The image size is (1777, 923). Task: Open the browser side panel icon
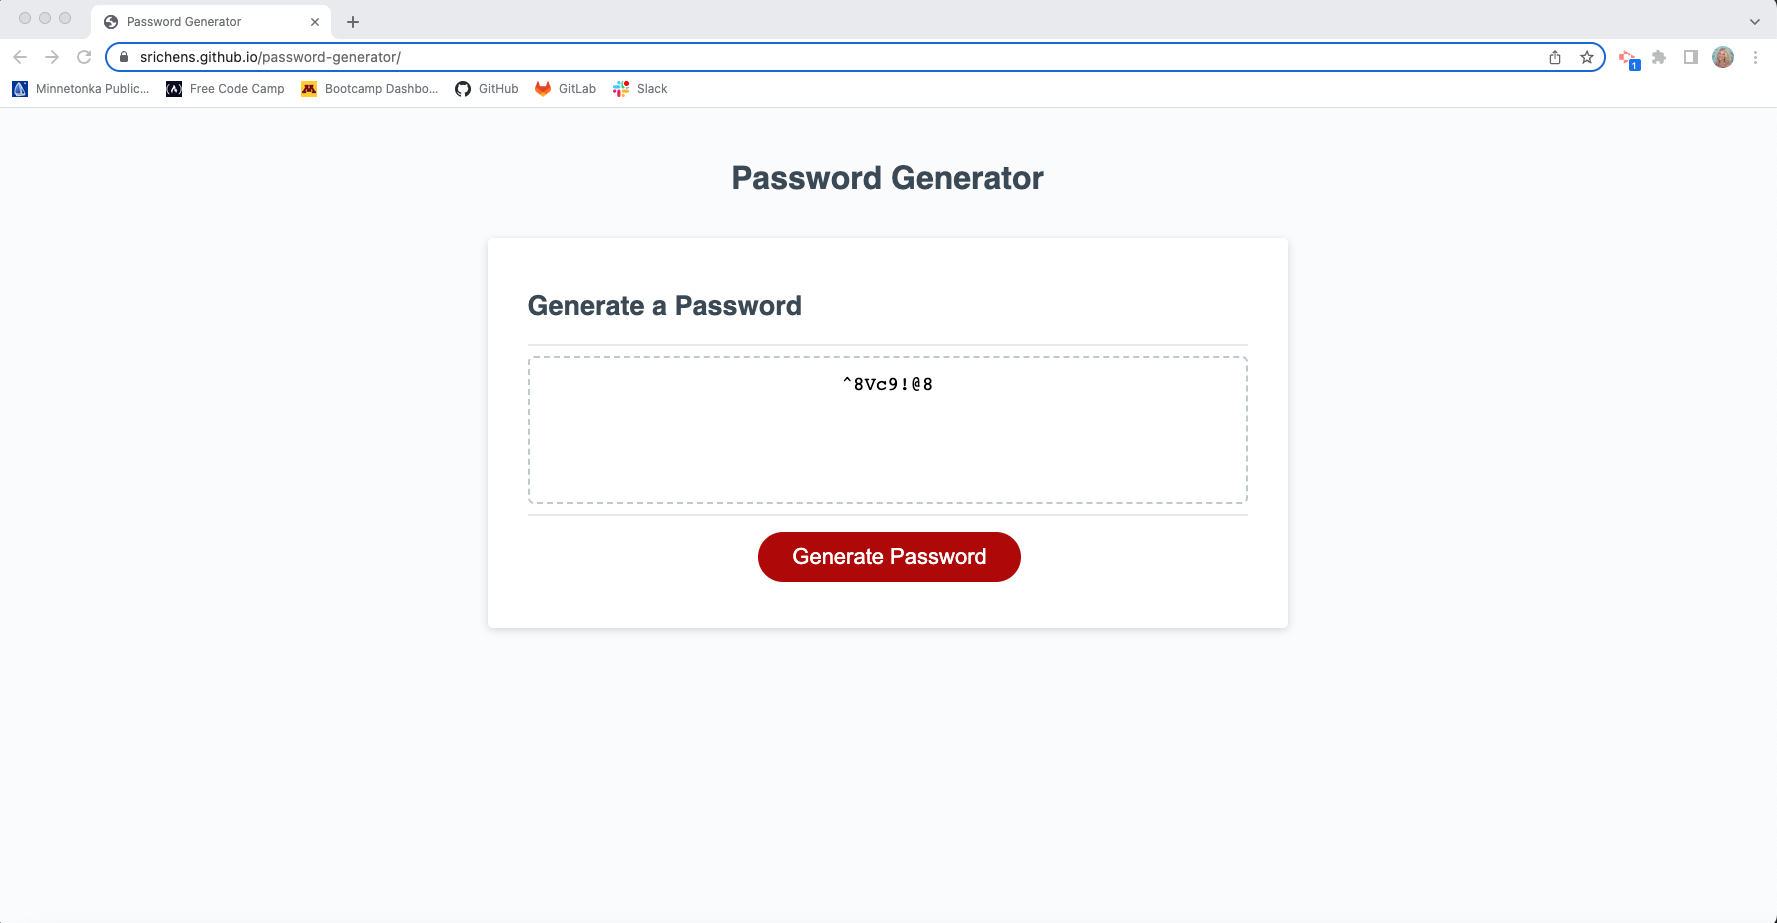(x=1690, y=57)
